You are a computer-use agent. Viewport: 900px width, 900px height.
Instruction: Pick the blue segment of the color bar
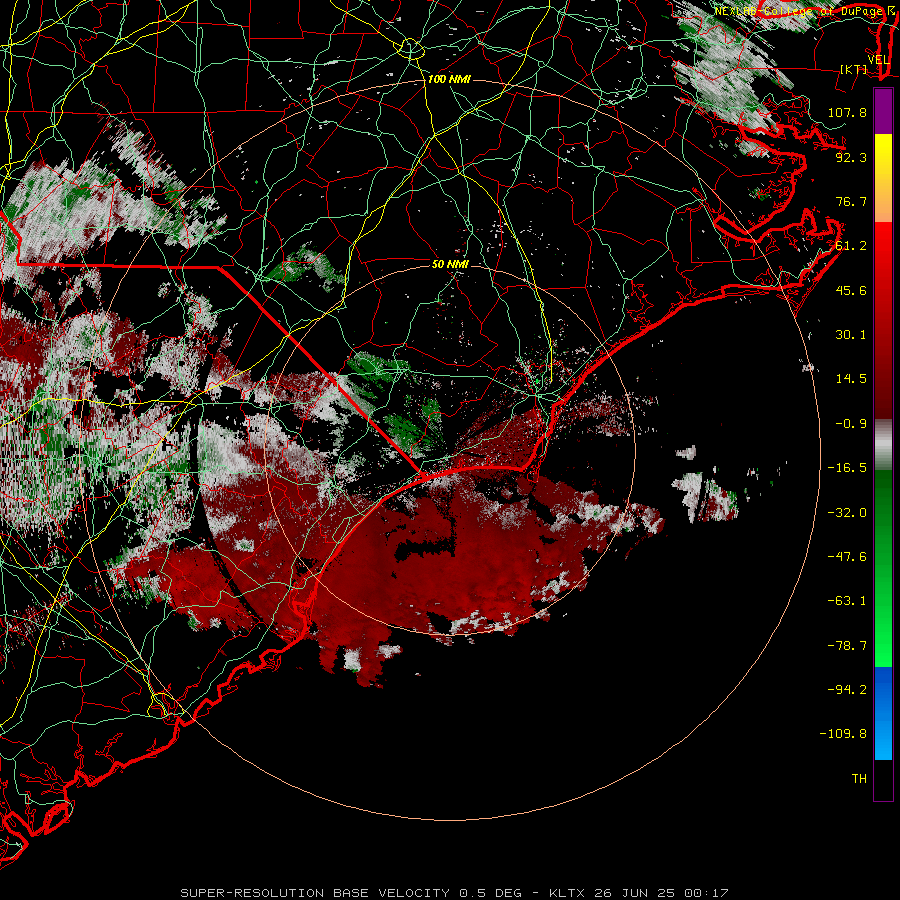click(883, 713)
